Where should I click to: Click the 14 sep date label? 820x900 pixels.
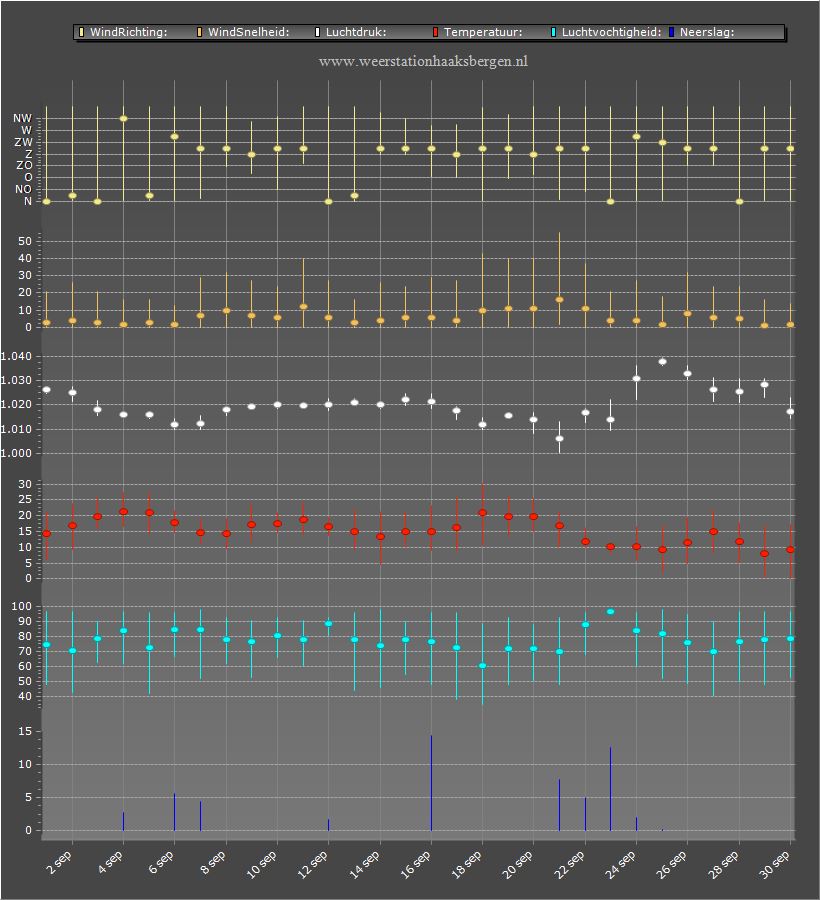pyautogui.click(x=364, y=865)
